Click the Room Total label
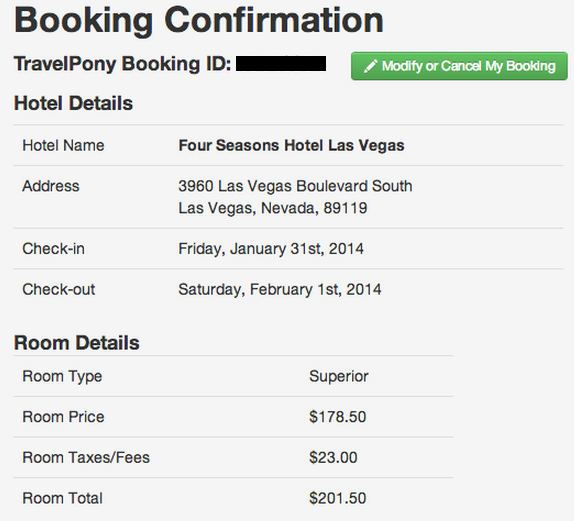This screenshot has height=521, width=574. pos(63,498)
